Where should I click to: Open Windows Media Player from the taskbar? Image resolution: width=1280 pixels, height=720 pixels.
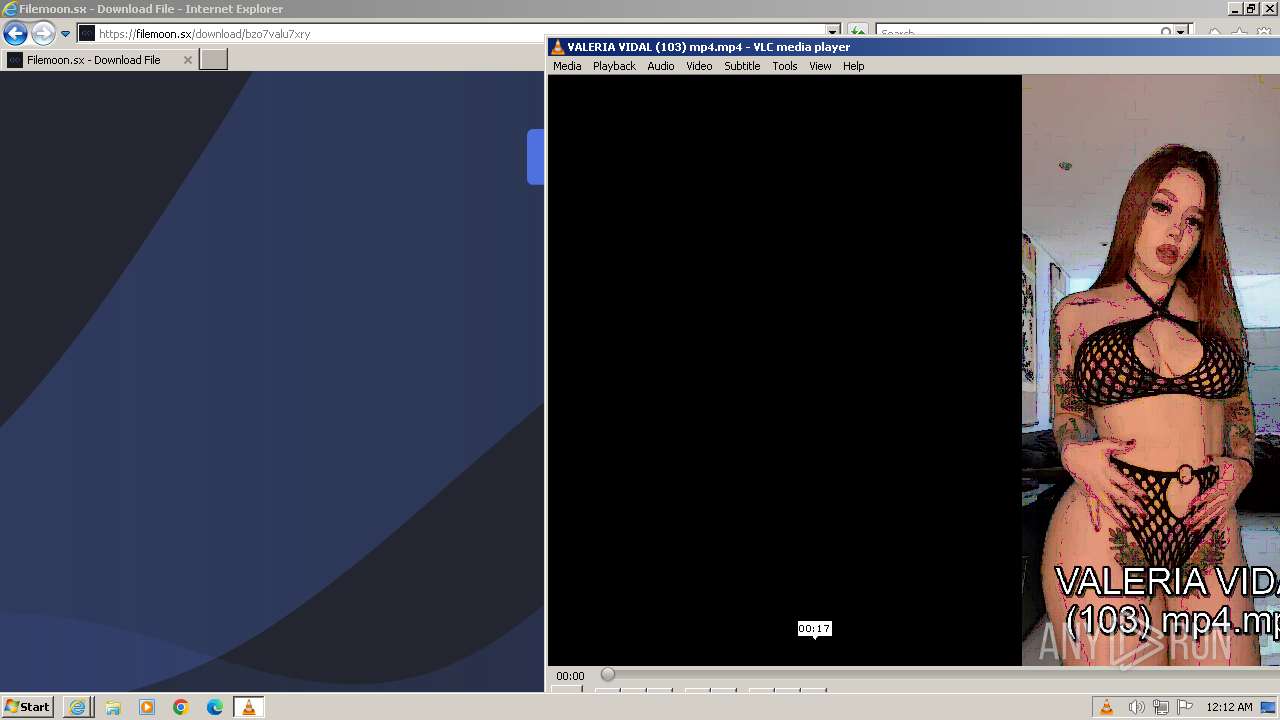pyautogui.click(x=147, y=707)
